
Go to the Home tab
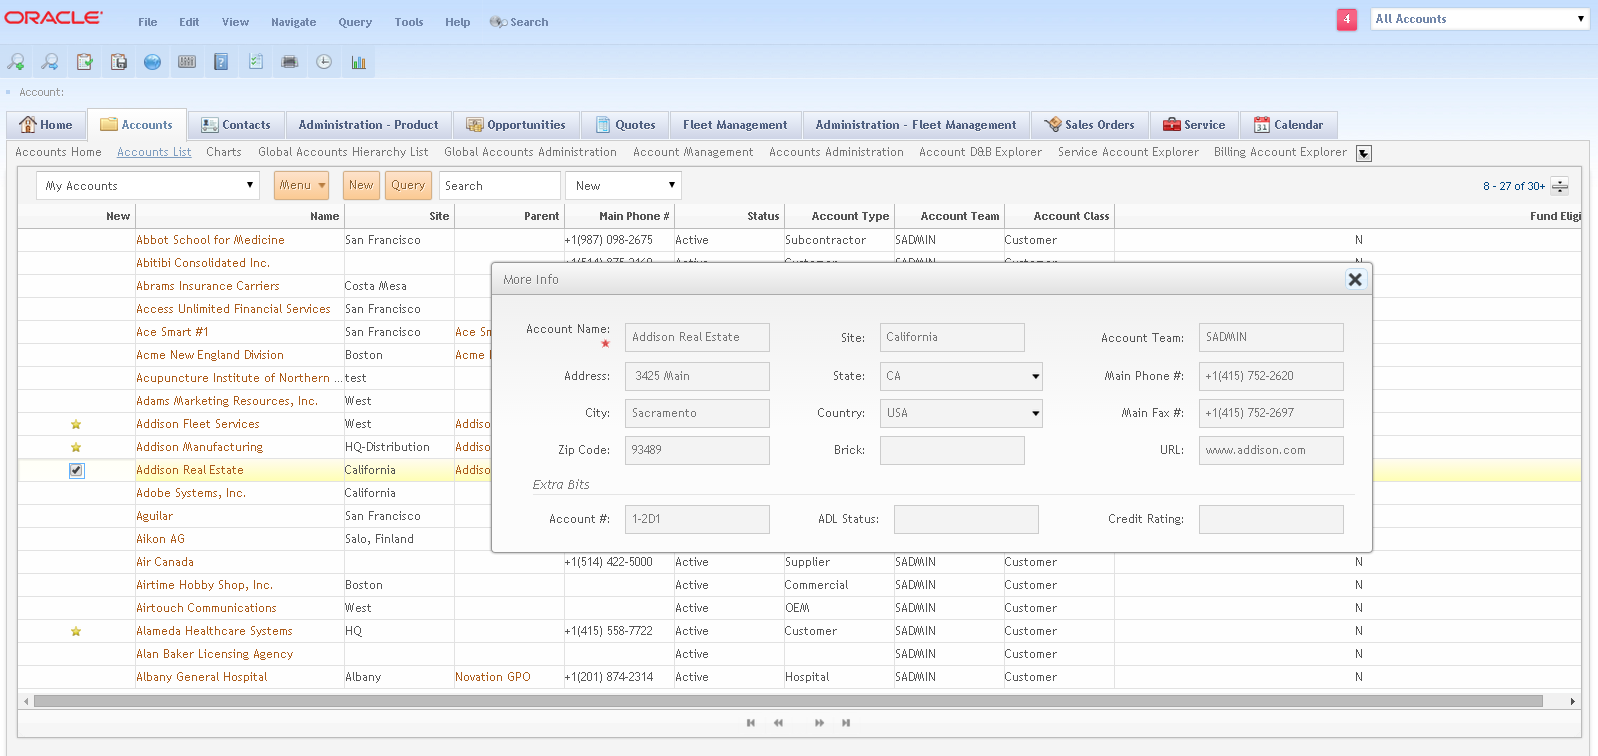46,125
